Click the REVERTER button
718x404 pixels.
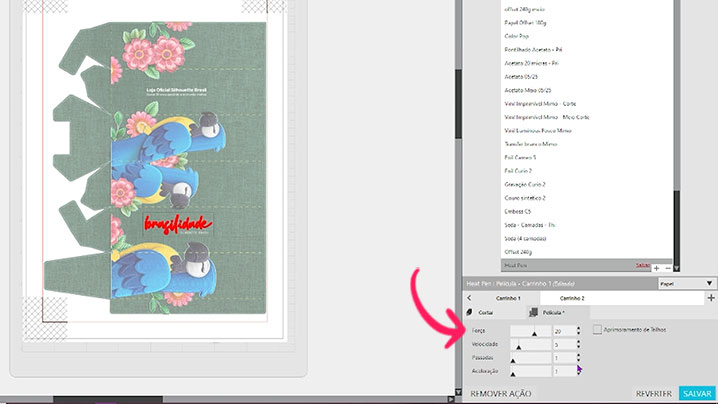click(x=653, y=394)
